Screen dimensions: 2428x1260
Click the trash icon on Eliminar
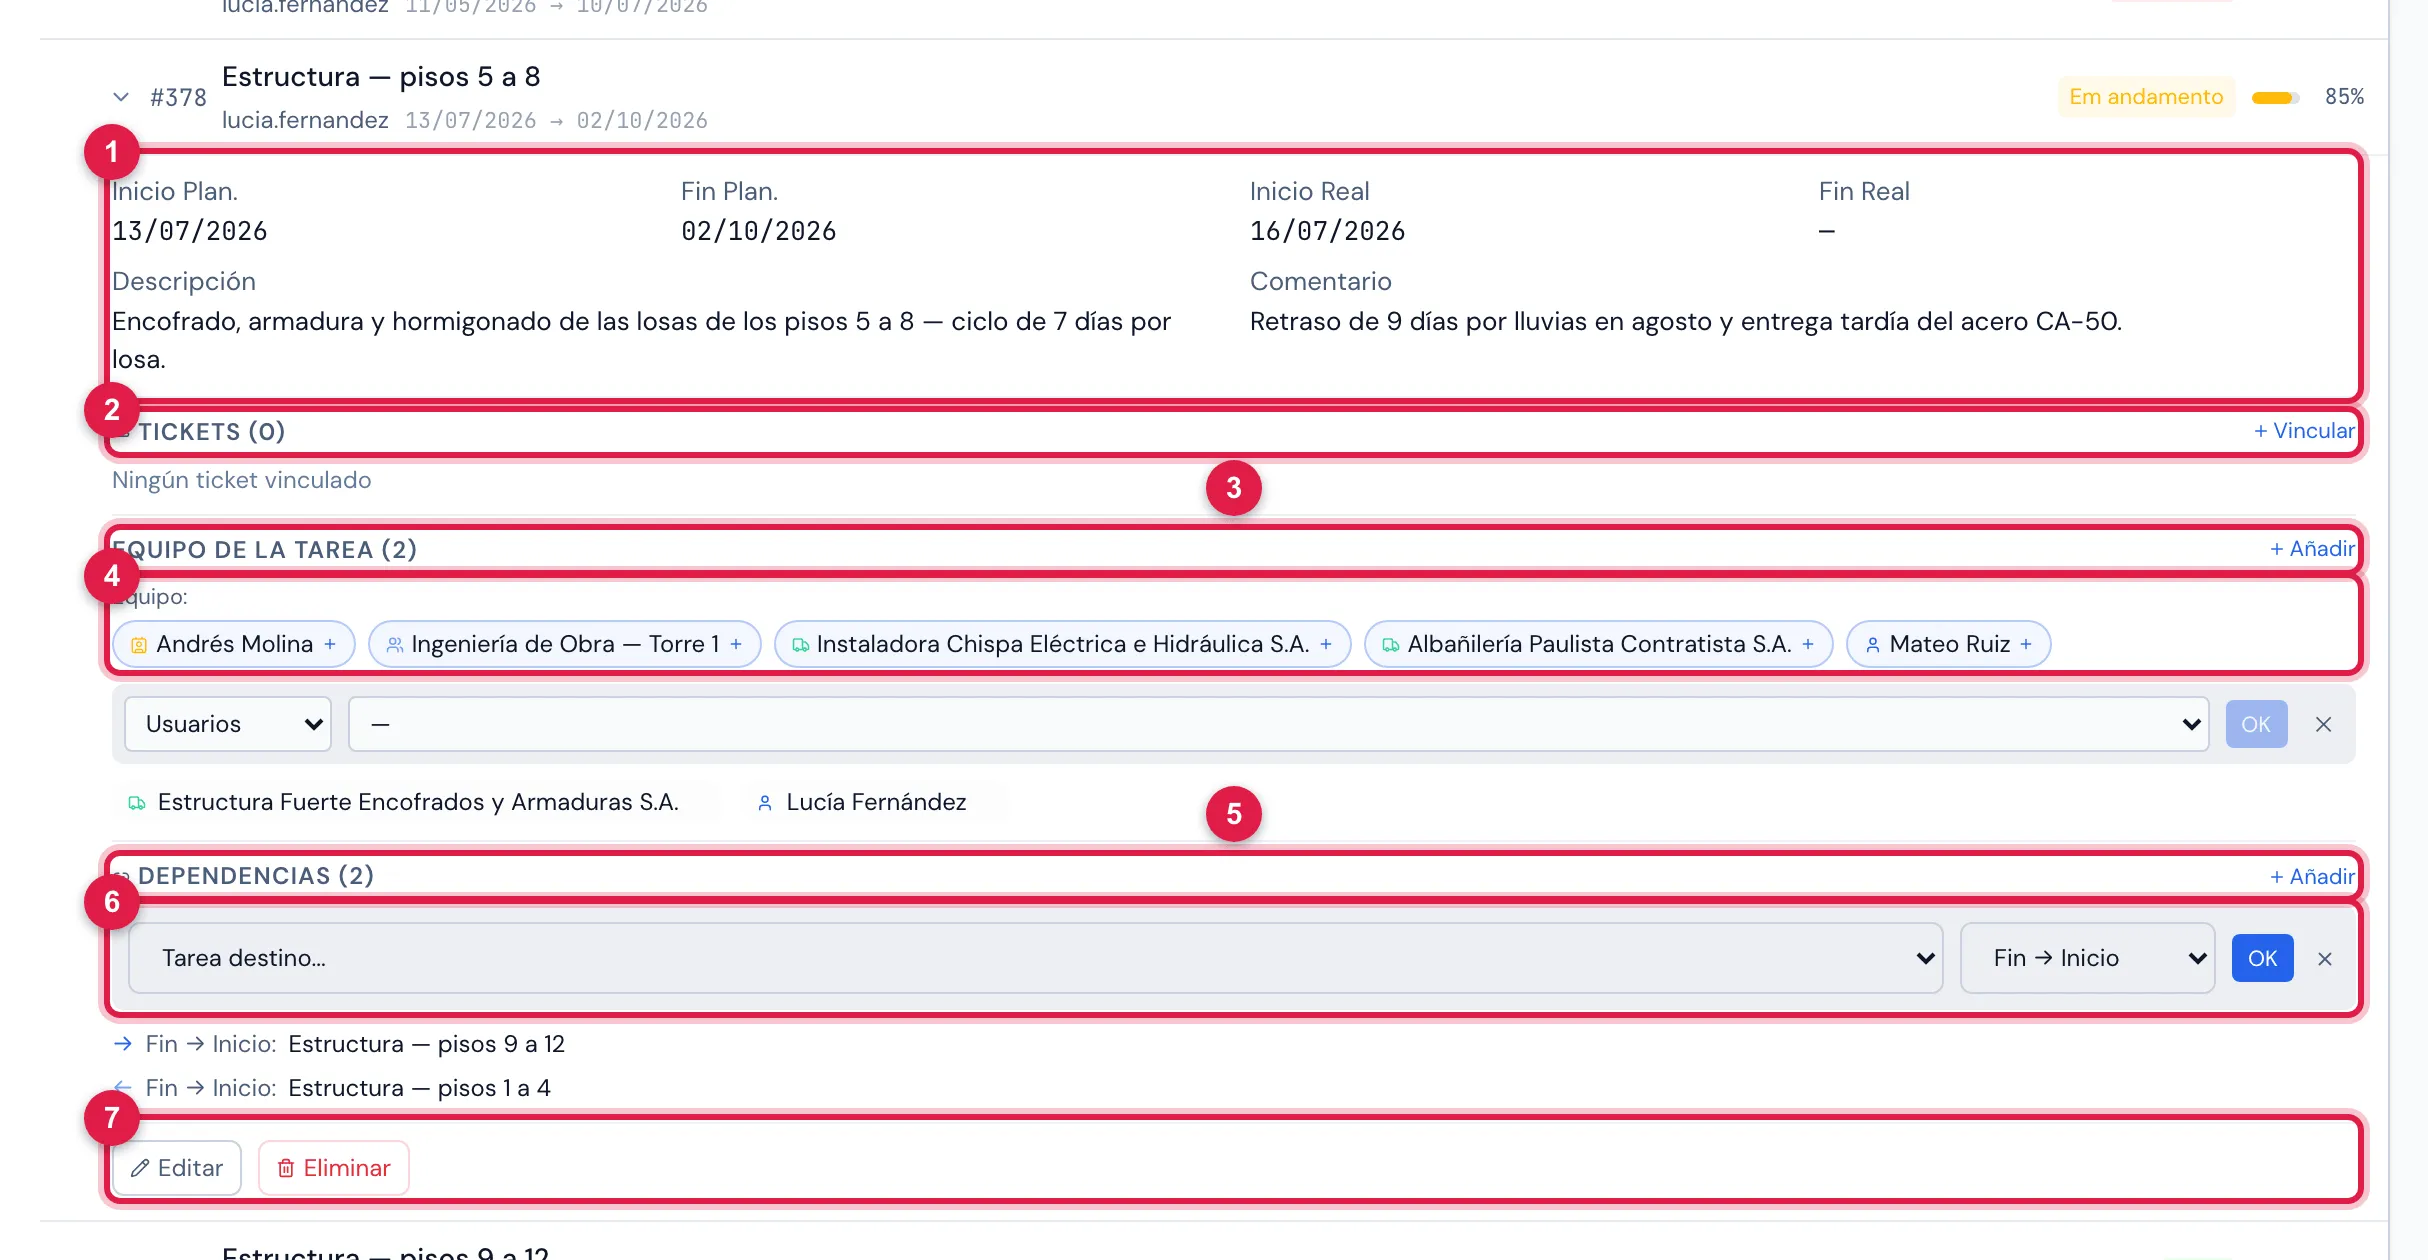click(x=286, y=1168)
